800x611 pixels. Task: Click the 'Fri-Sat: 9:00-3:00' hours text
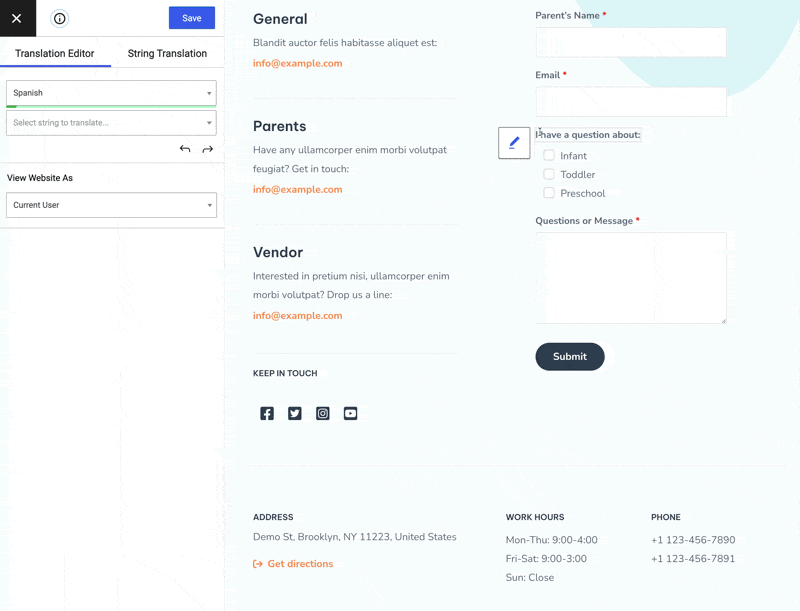(x=546, y=558)
